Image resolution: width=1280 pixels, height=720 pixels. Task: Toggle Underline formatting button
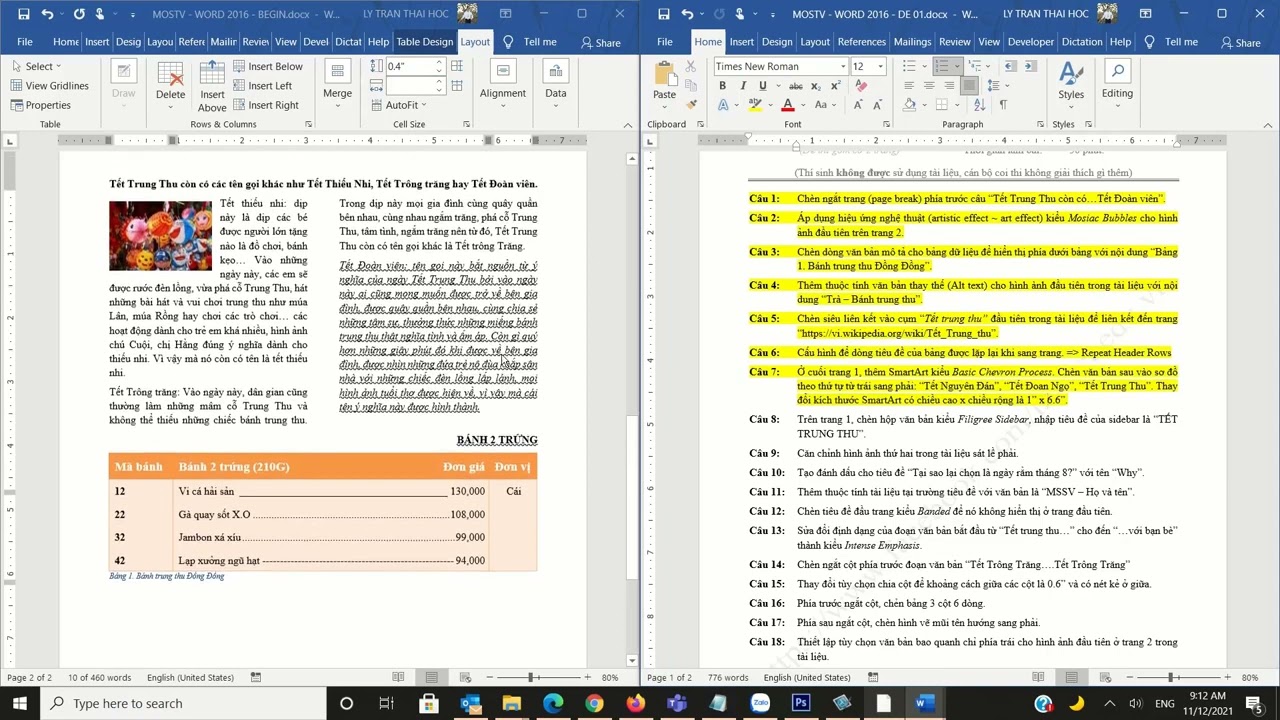762,86
